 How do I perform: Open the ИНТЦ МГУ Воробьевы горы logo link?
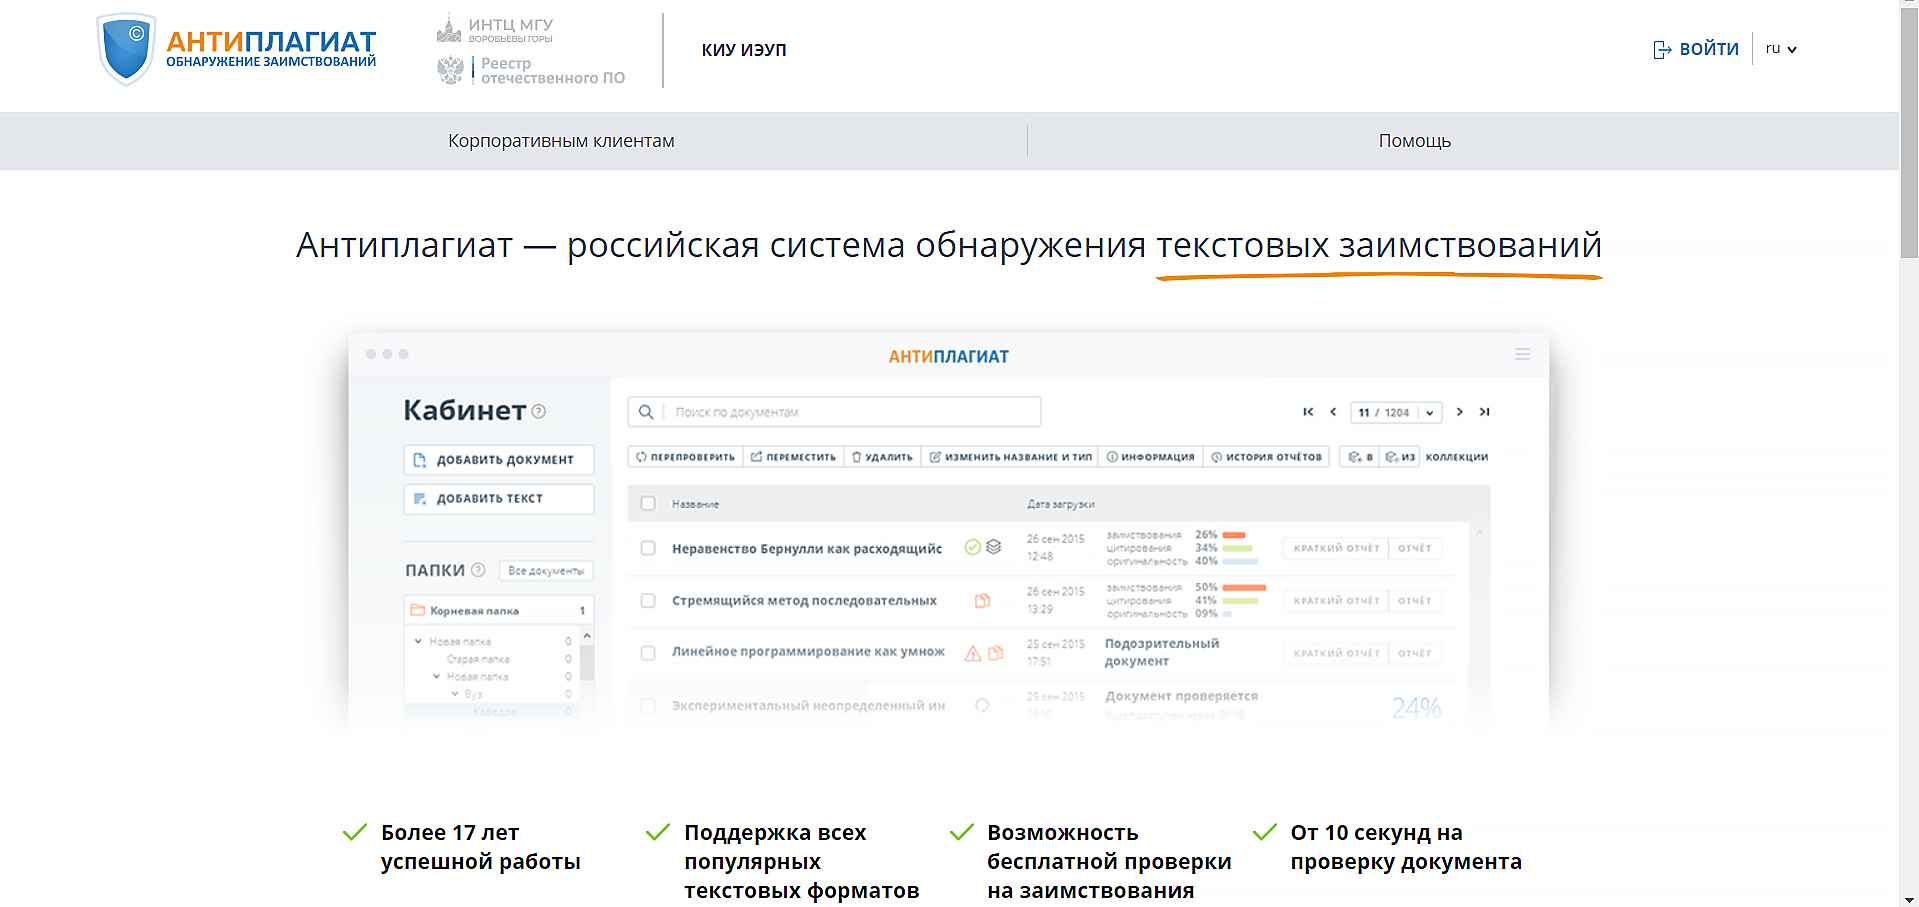(495, 30)
